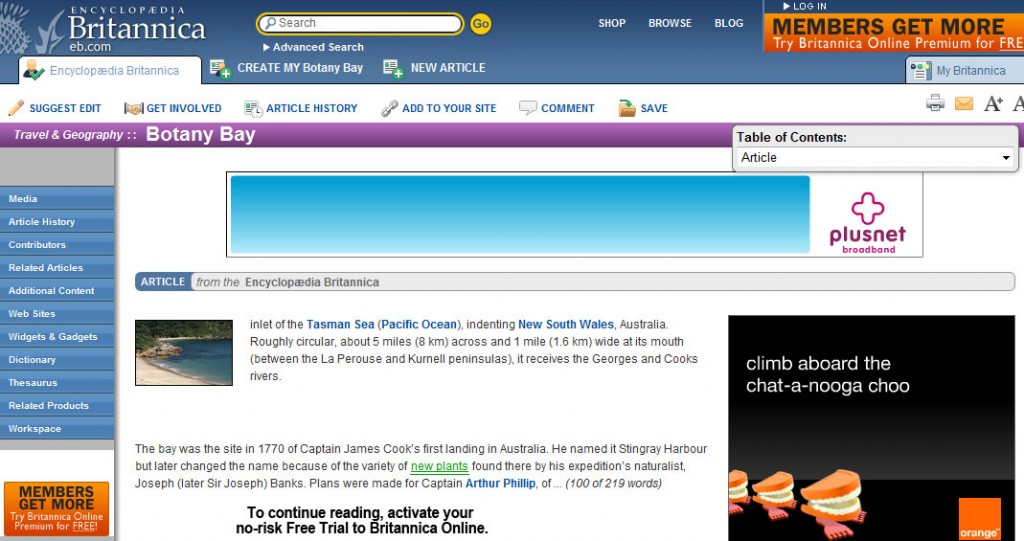Open Related Products in the sidebar
Viewport: 1024px width, 541px height.
point(57,405)
